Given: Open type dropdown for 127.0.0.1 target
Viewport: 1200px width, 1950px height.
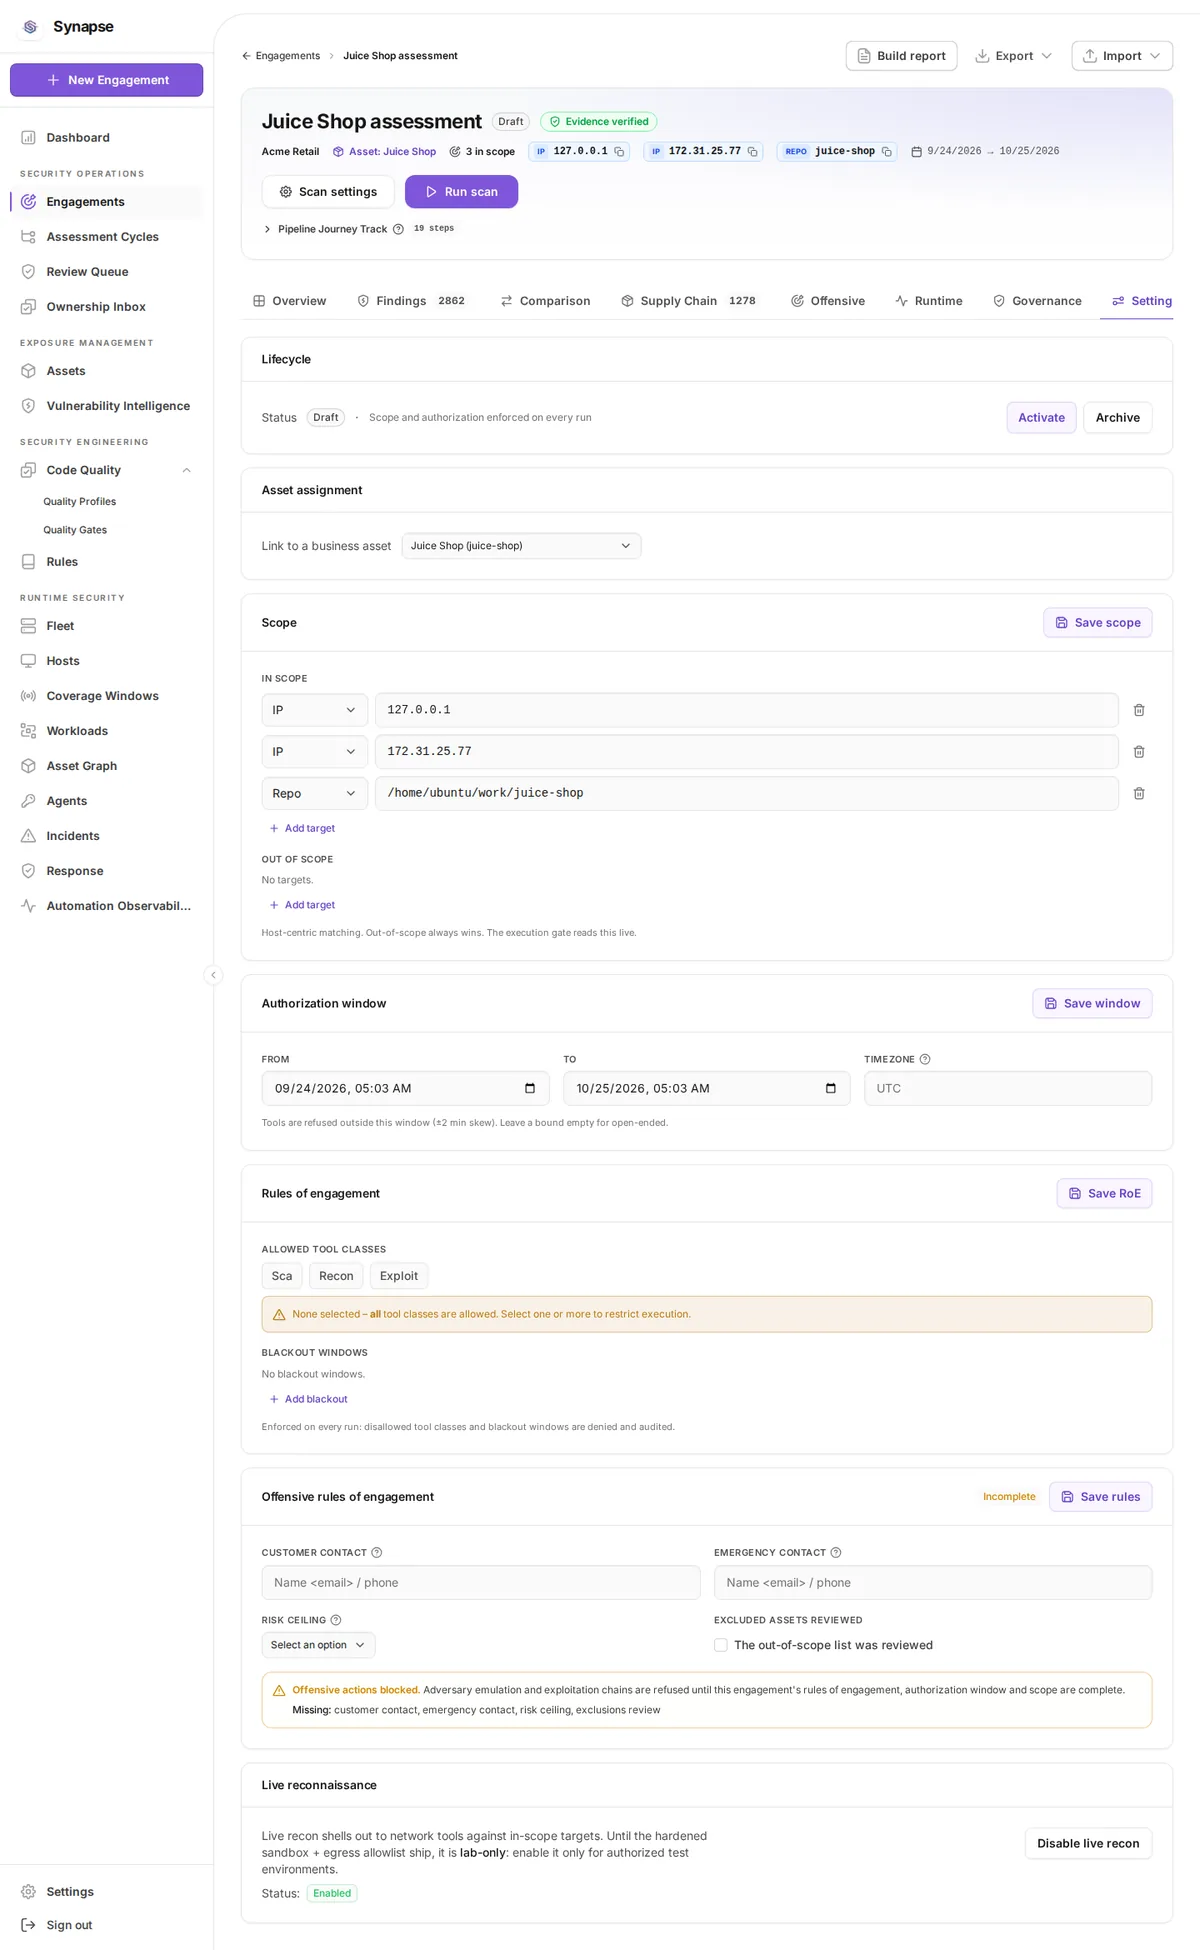Looking at the screenshot, I should [x=314, y=710].
